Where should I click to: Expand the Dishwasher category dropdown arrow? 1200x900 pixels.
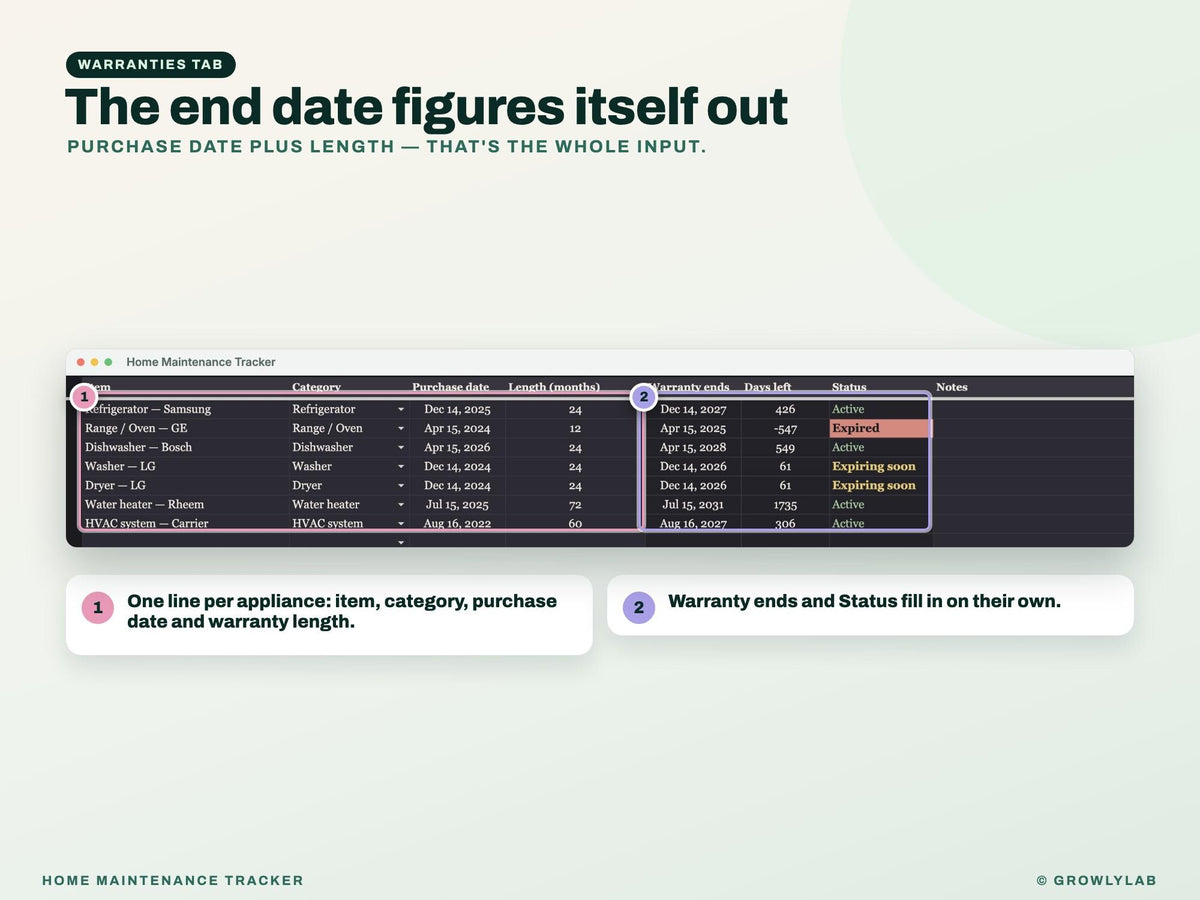pos(401,447)
